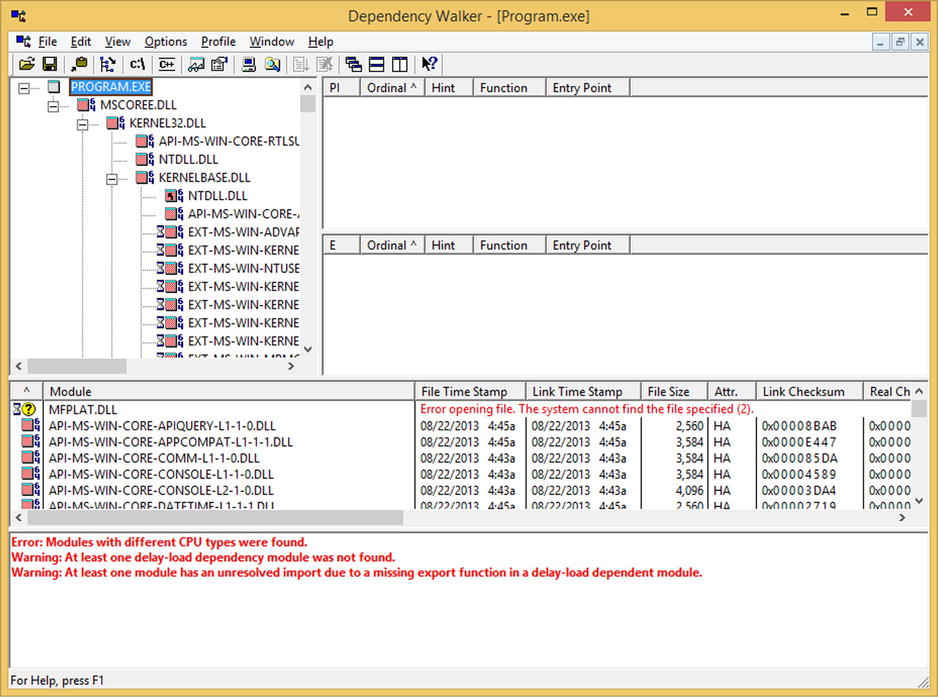This screenshot has height=698, width=938.
Task: Click the Start Profiling toolbar icon
Action: [301, 64]
